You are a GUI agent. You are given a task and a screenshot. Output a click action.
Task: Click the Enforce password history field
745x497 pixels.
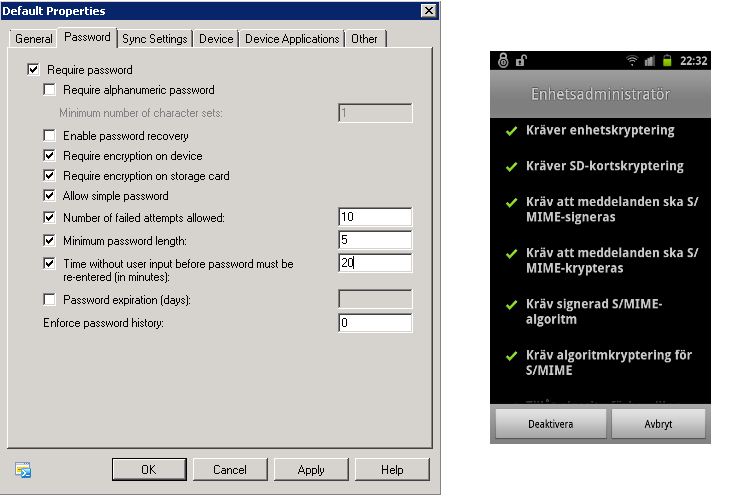tap(375, 323)
